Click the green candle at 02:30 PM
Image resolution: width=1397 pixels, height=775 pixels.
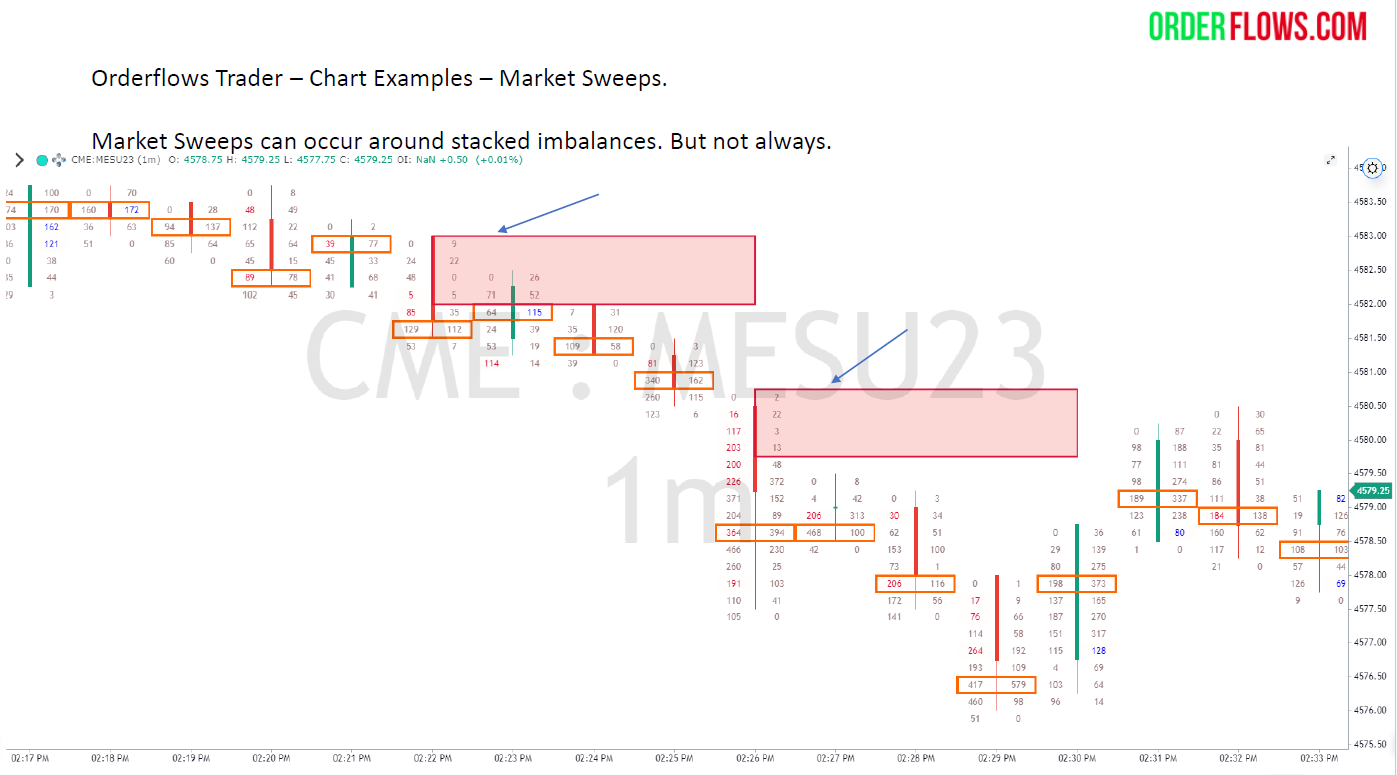(1077, 590)
